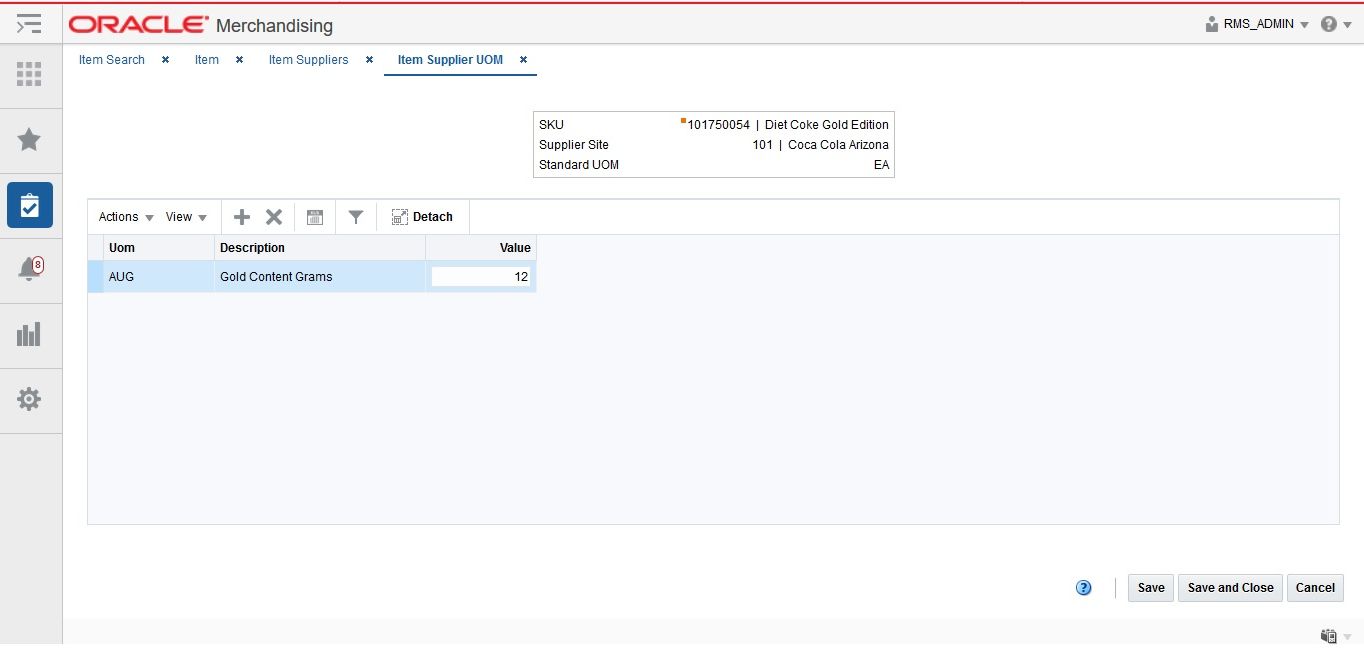Open the RMS_ADMIN user dropdown
Image resolution: width=1364 pixels, height=658 pixels.
1266,24
